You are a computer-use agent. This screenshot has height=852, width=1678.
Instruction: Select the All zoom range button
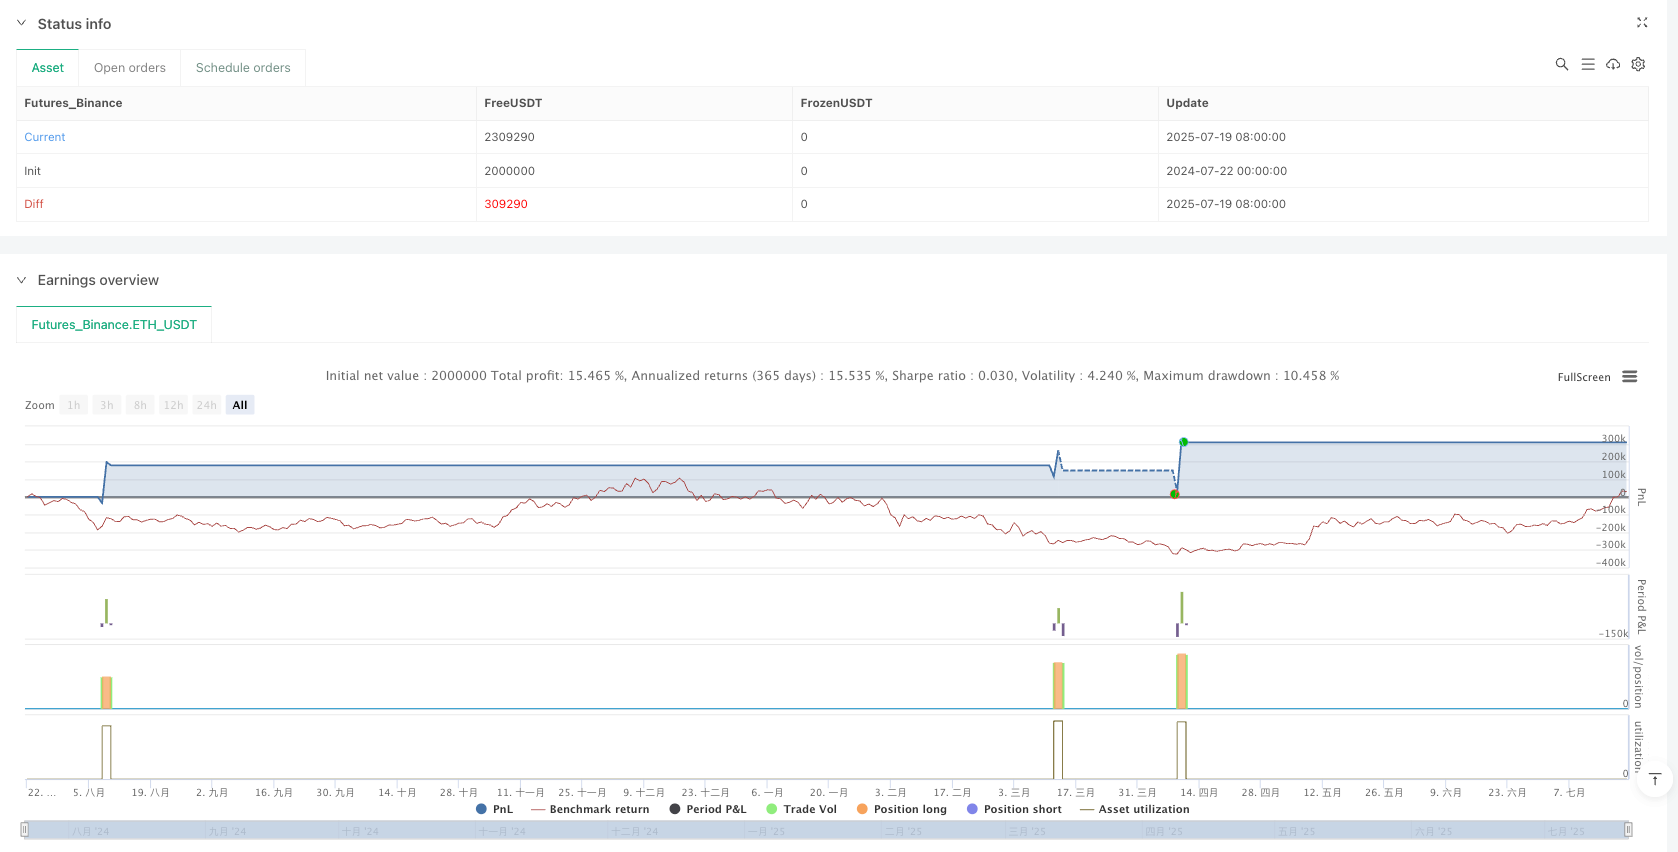click(x=240, y=405)
